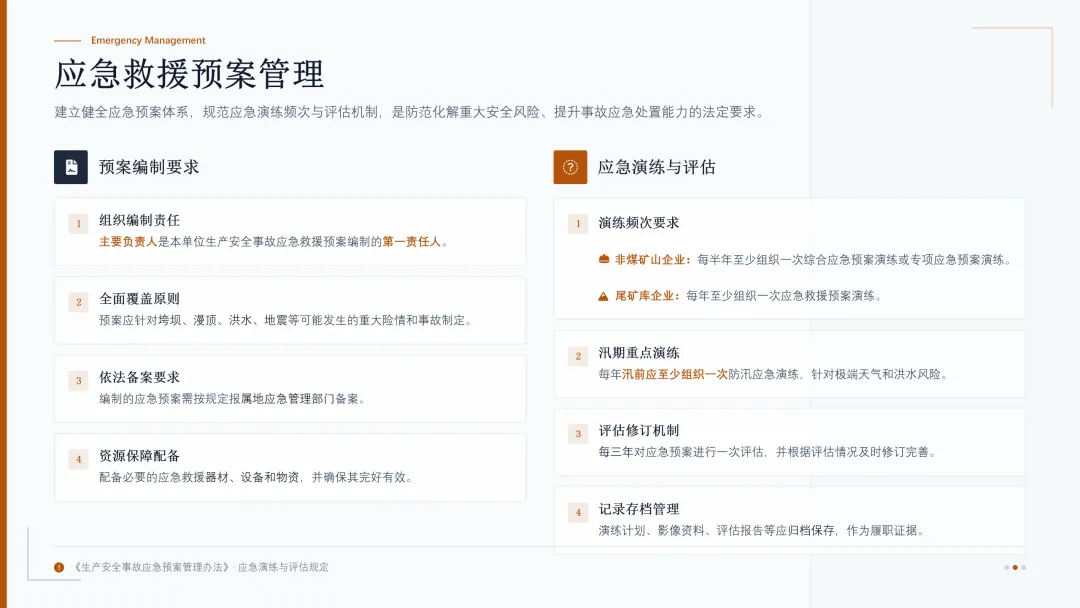This screenshot has width=1080, height=608.
Task: Click the card title 汛期重点演练
Action: [638, 353]
